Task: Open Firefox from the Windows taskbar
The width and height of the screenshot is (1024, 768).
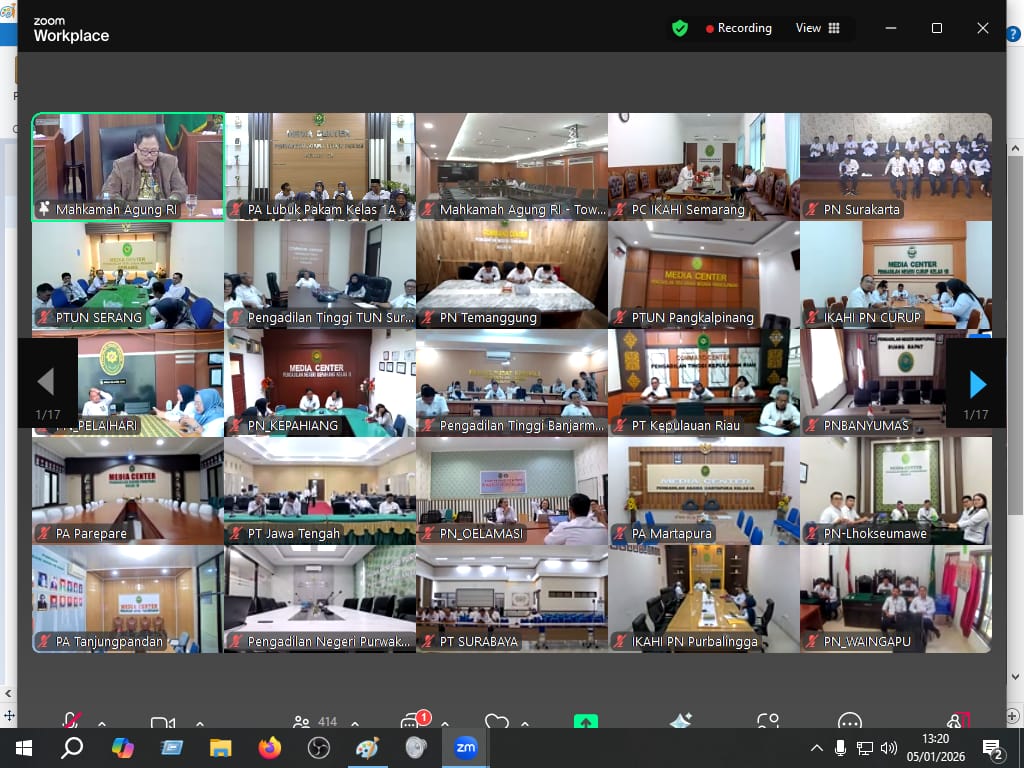Action: click(270, 748)
